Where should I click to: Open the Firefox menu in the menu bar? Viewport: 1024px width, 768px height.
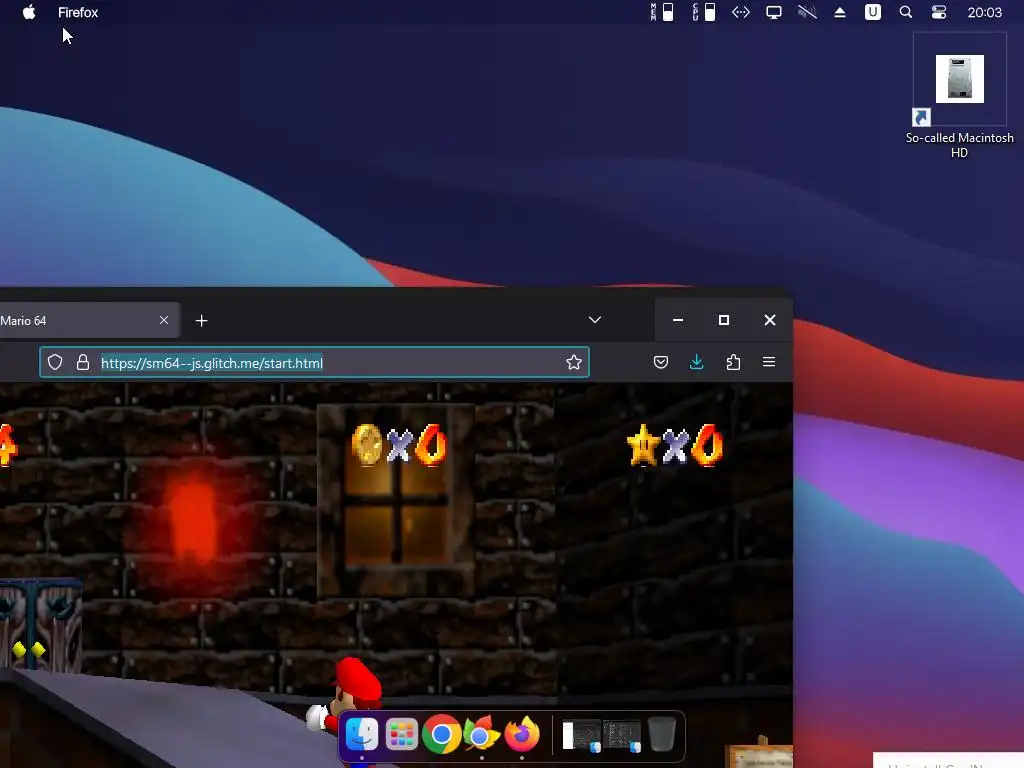click(x=78, y=12)
